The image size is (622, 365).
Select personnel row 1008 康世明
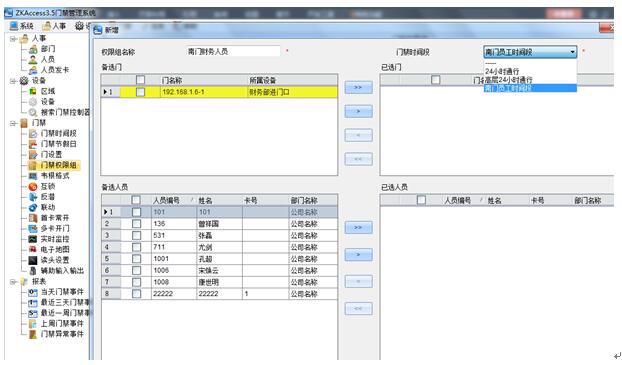[219, 282]
